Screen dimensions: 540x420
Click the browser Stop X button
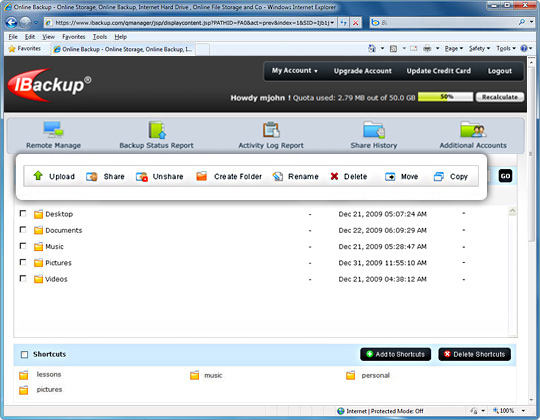355,23
